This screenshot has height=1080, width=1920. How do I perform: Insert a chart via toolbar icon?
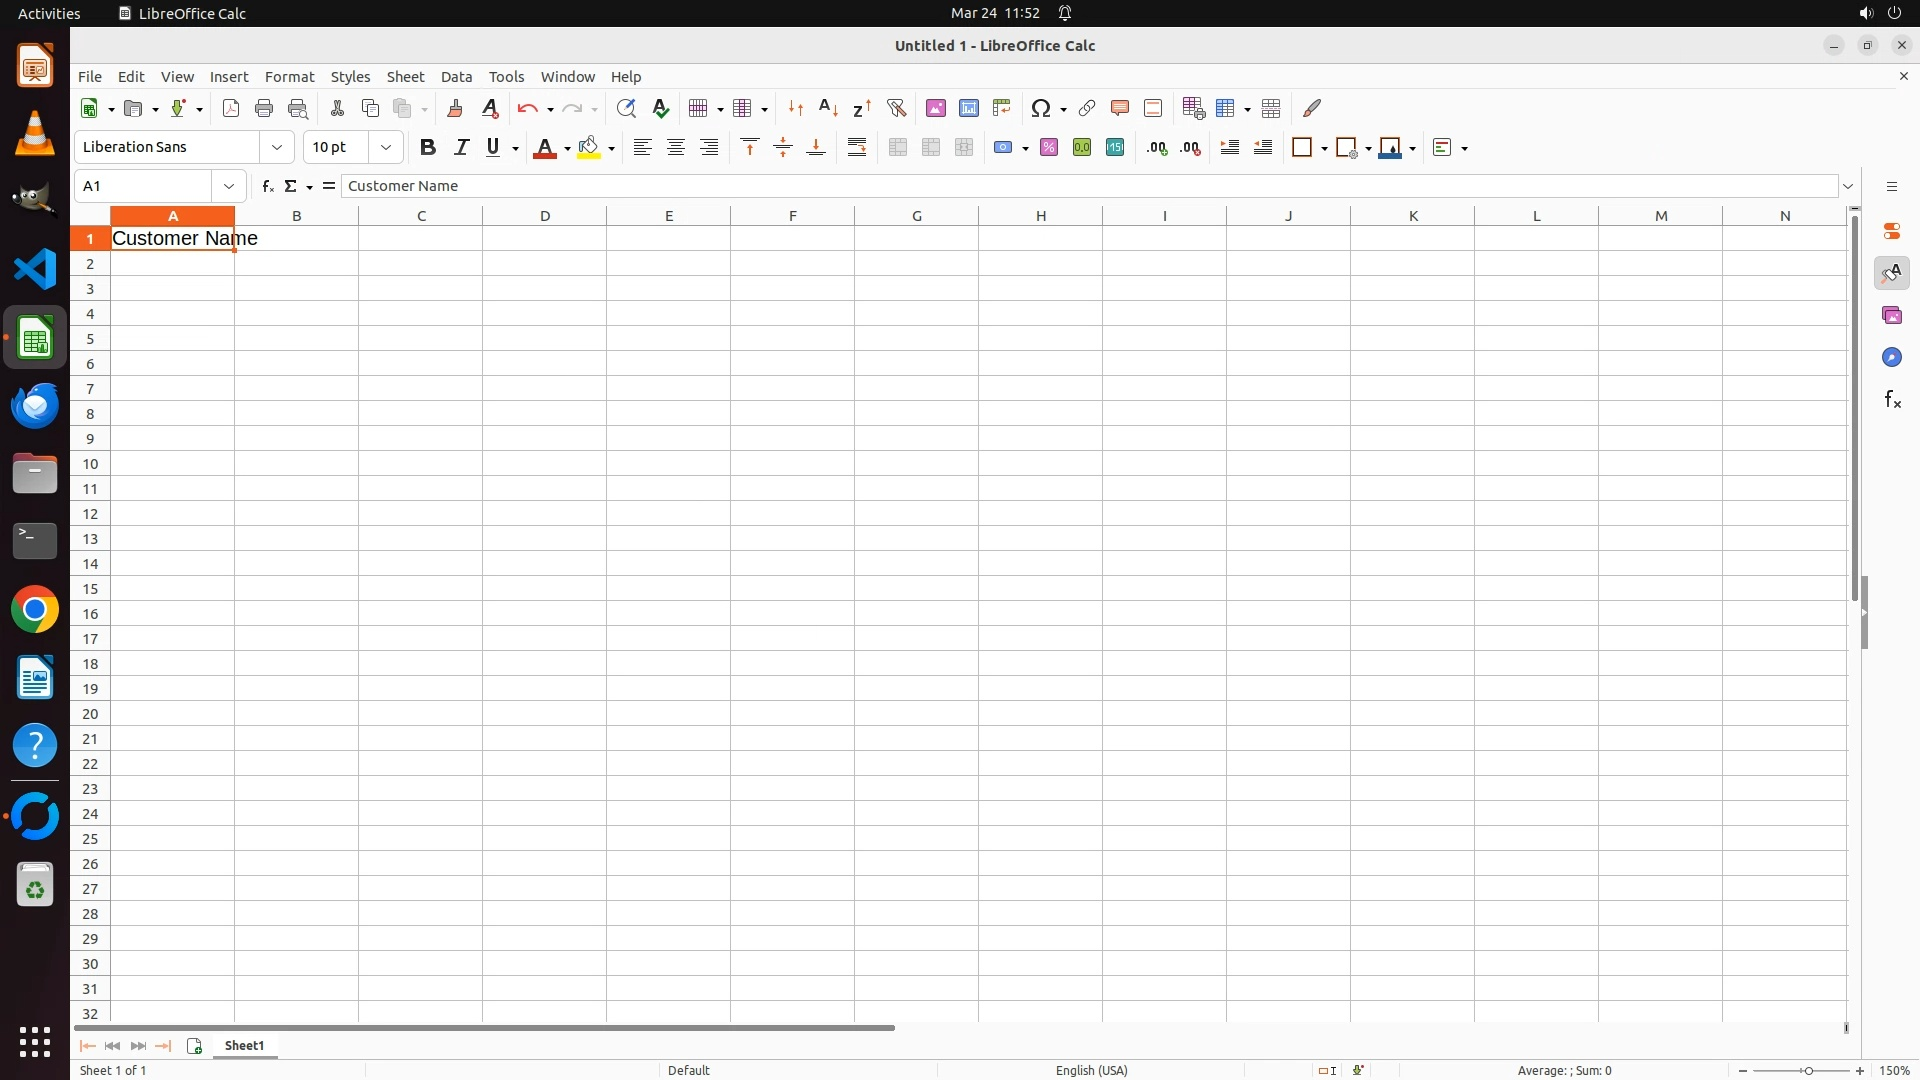[968, 108]
